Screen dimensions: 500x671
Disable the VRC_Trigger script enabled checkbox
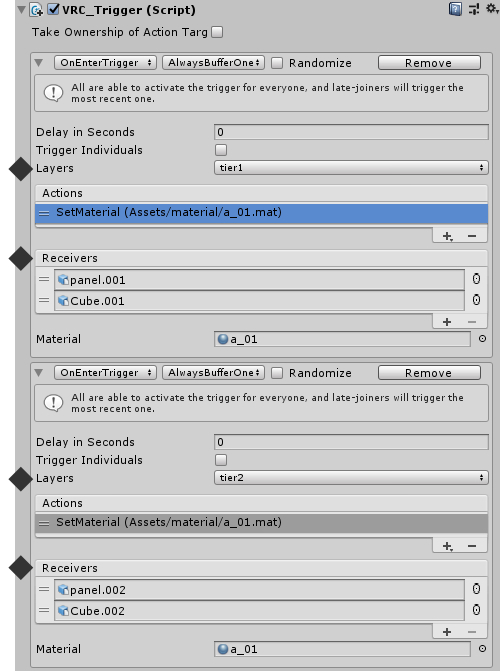pyautogui.click(x=53, y=9)
